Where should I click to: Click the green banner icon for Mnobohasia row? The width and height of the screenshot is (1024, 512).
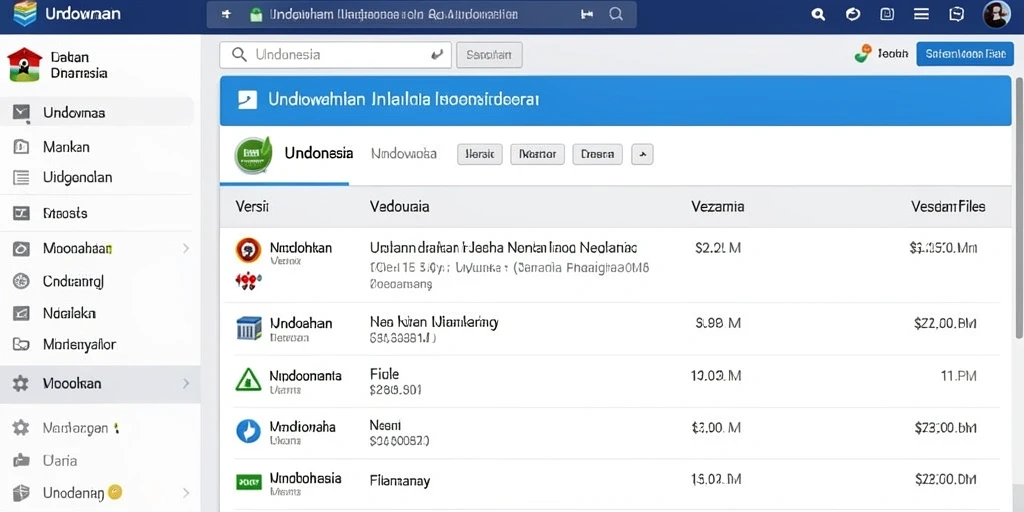tap(248, 483)
